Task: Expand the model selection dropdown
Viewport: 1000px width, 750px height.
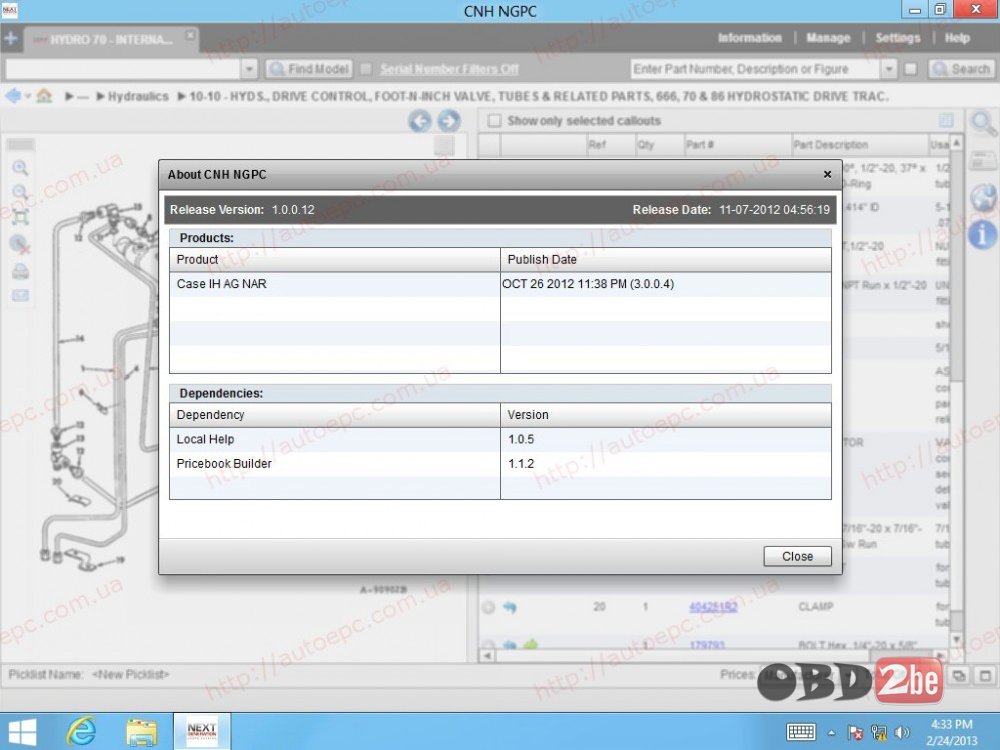Action: coord(249,69)
